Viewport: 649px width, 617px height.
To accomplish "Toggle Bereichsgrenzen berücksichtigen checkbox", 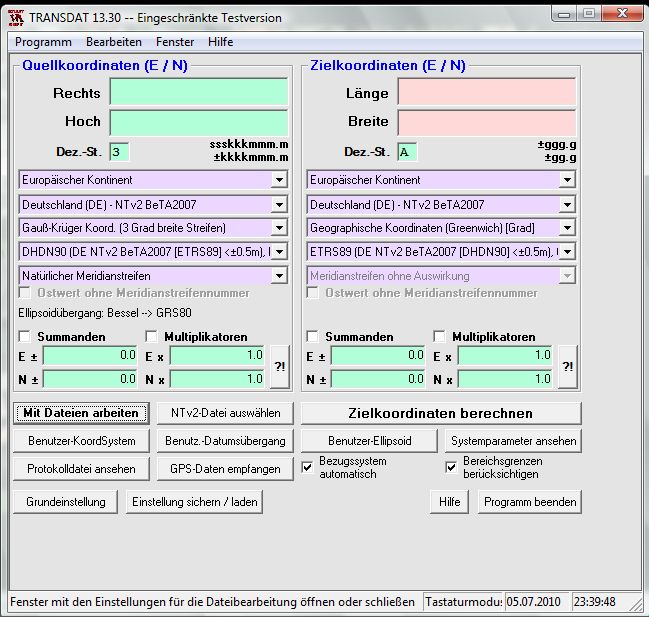I will (x=451, y=467).
